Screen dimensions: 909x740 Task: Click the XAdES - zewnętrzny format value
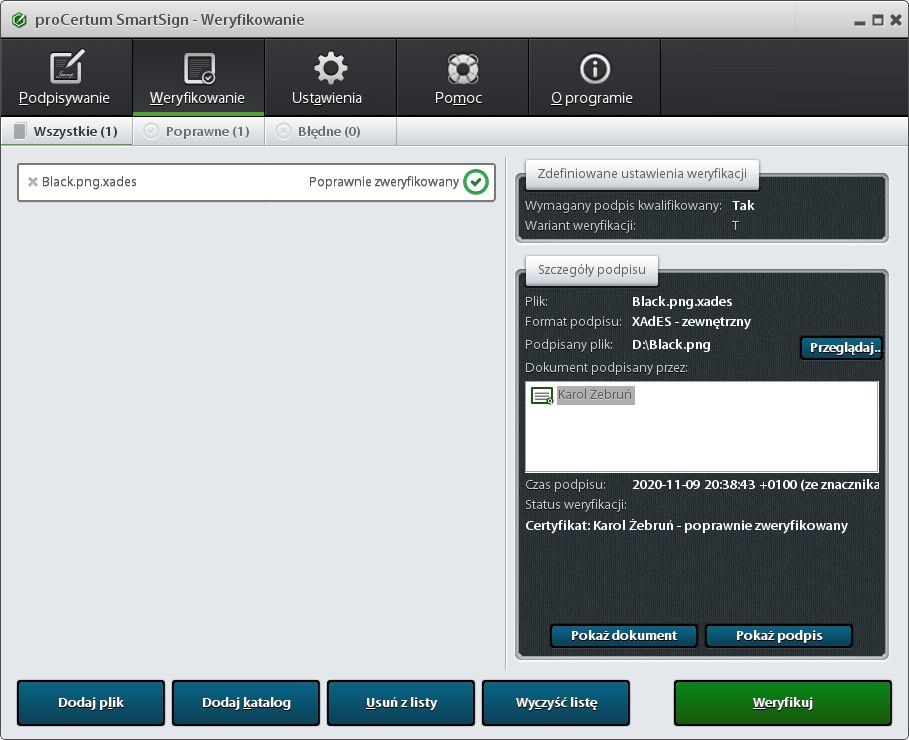691,322
